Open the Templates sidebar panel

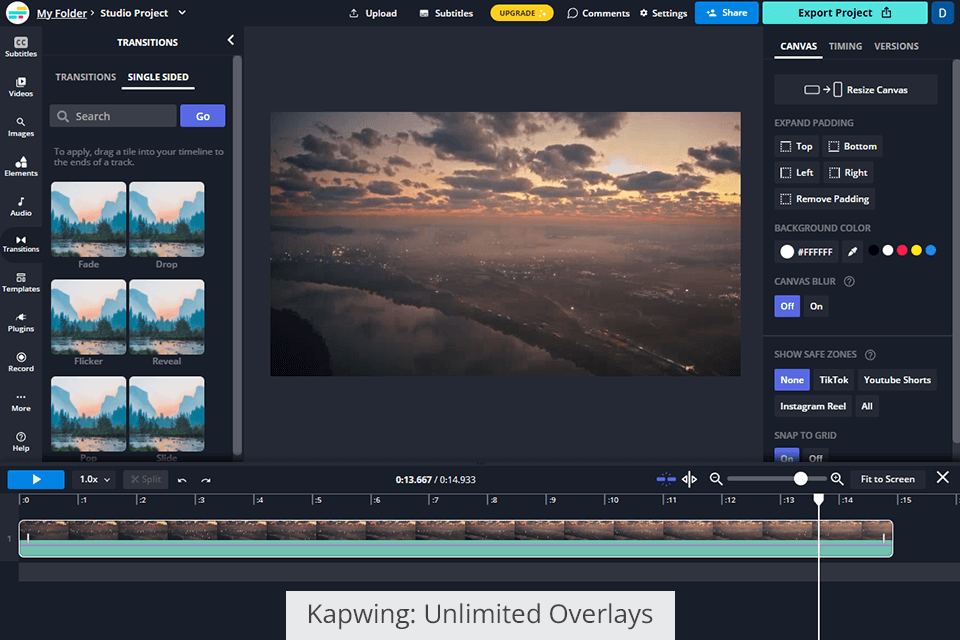21,283
